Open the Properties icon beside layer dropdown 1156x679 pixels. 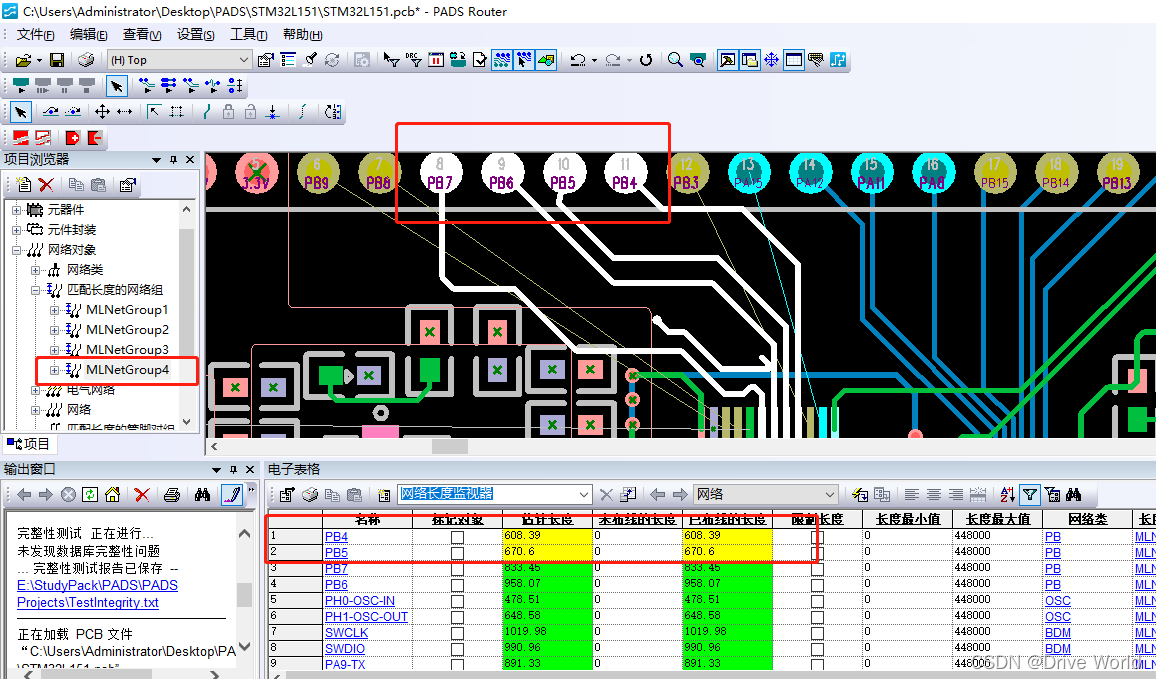[x=265, y=60]
